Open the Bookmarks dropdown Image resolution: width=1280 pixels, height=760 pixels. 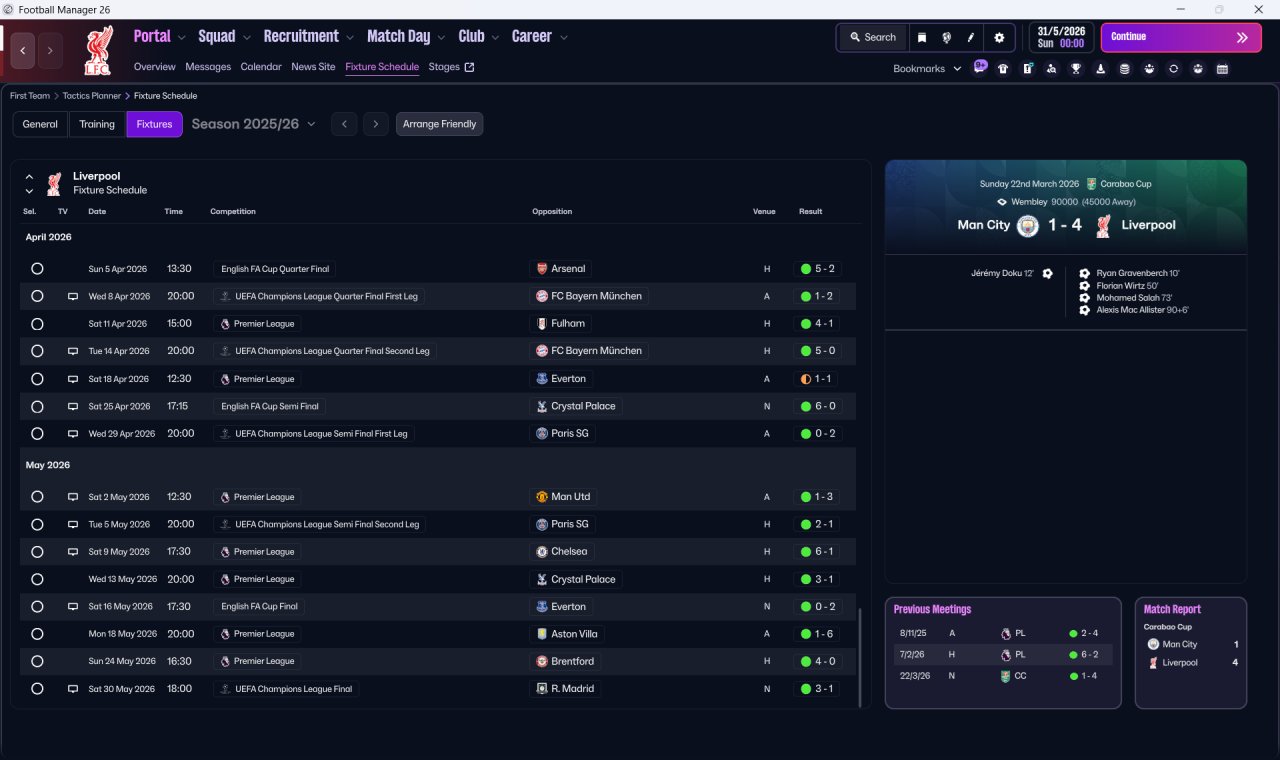click(x=927, y=69)
